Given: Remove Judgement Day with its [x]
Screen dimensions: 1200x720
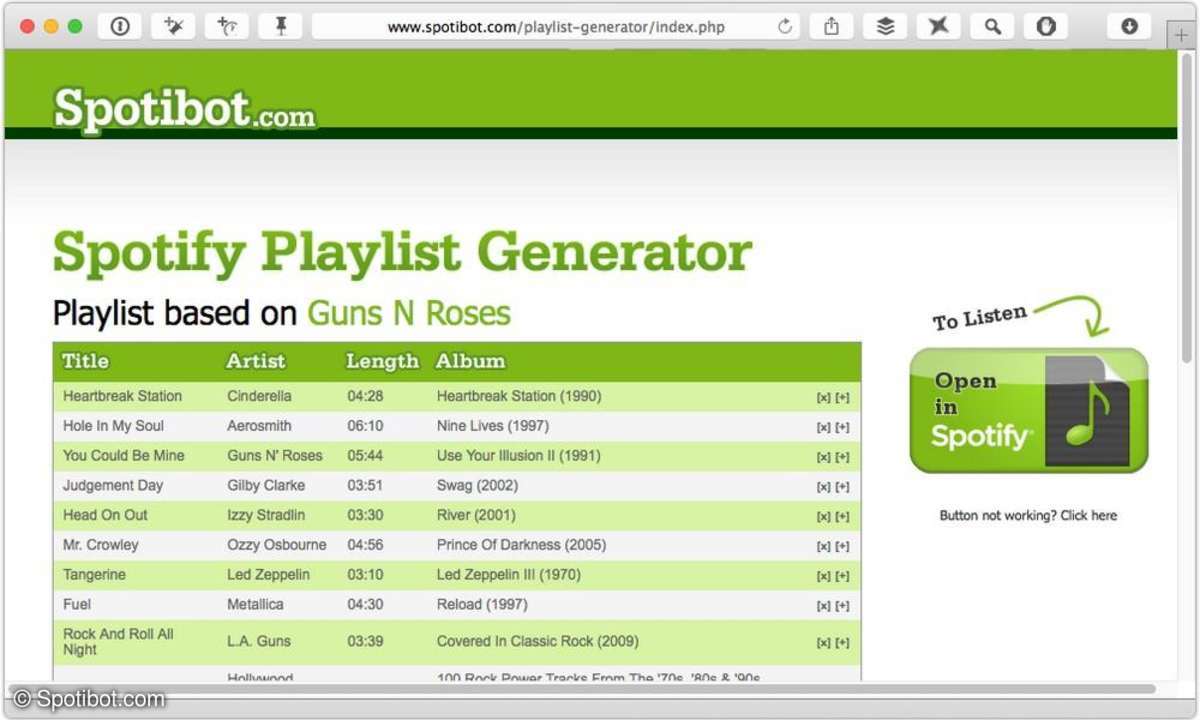Looking at the screenshot, I should tap(823, 487).
